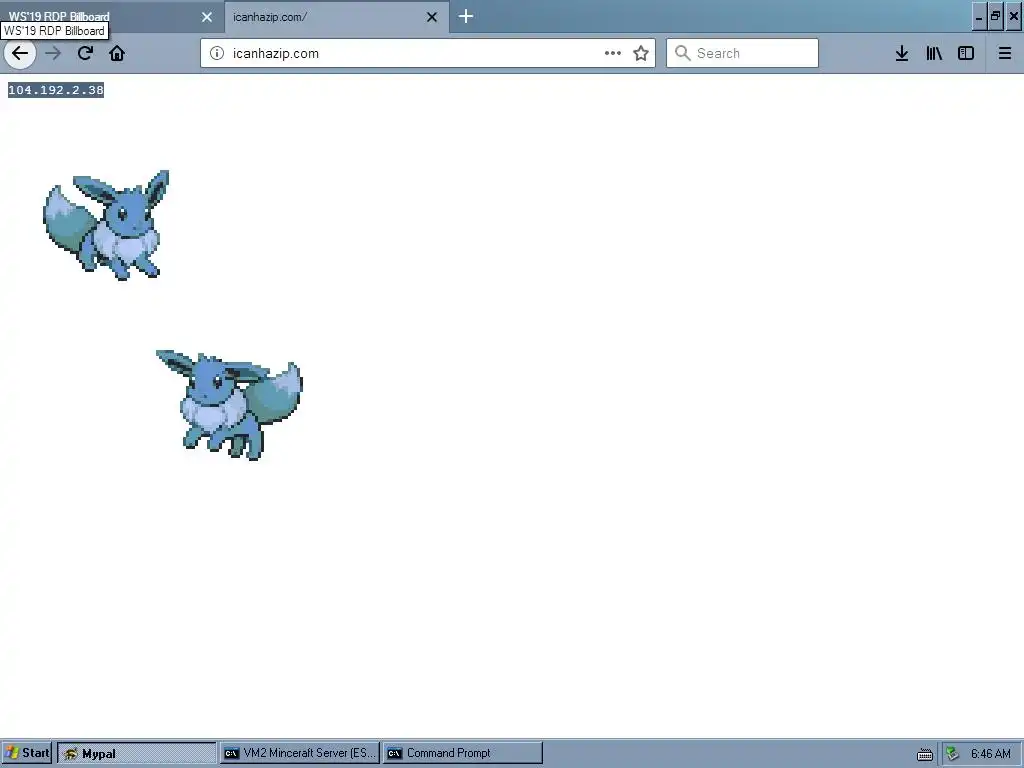Click the 6:46 AM system clock
This screenshot has height=768, width=1024.
tap(991, 754)
